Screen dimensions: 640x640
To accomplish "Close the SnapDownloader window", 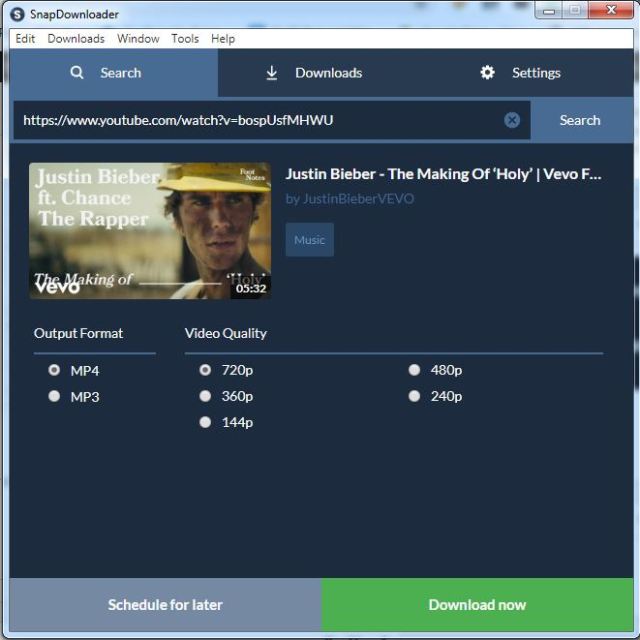I will click(611, 11).
